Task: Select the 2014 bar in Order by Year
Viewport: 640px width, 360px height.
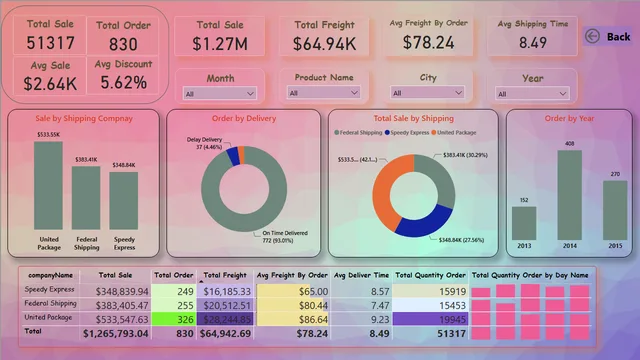Action: 570,195
